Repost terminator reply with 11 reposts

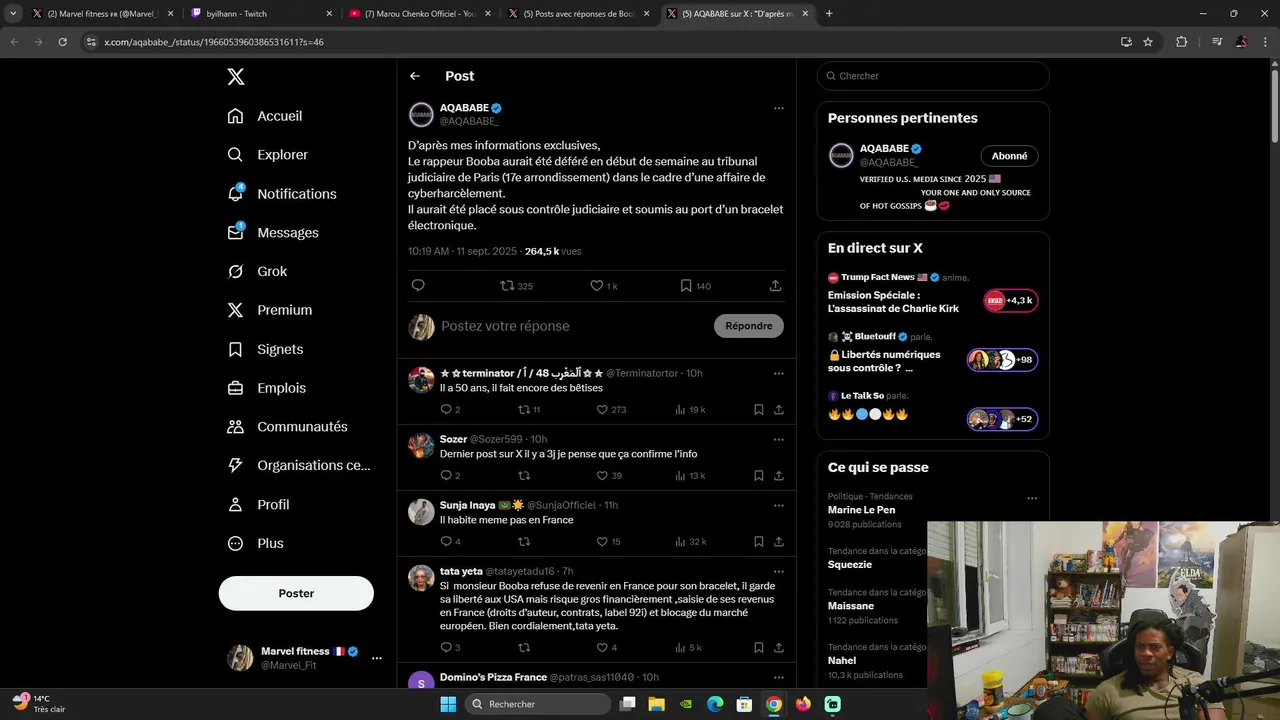[528, 410]
